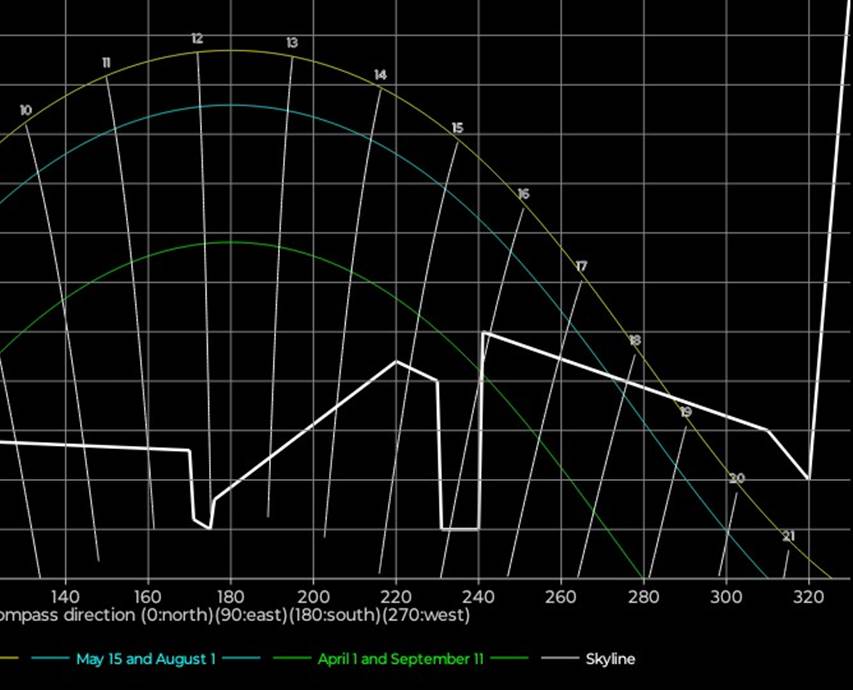Screen dimensions: 853x690
Task: Click the hour 11 marker label
Action: pos(106,63)
